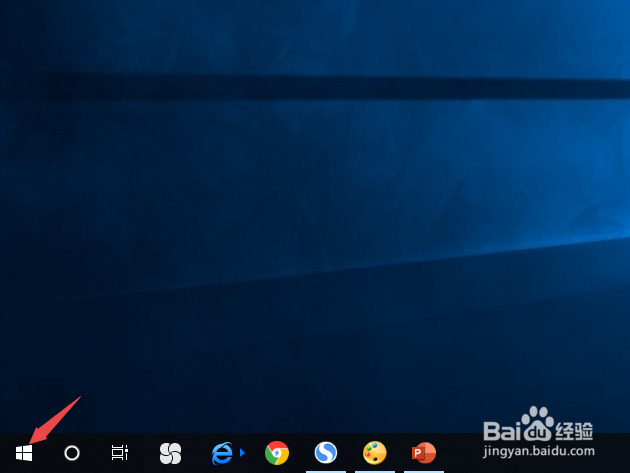Open the Chrome-style browser icon
This screenshot has height=473, width=630.
point(277,453)
